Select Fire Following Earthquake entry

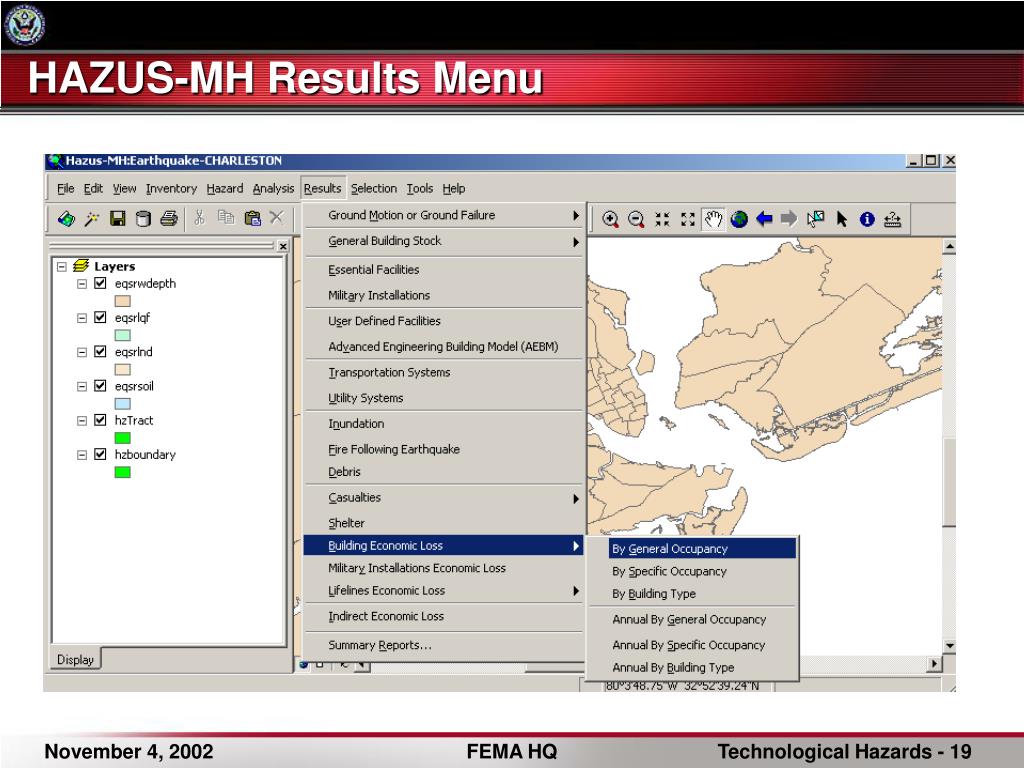point(444,449)
